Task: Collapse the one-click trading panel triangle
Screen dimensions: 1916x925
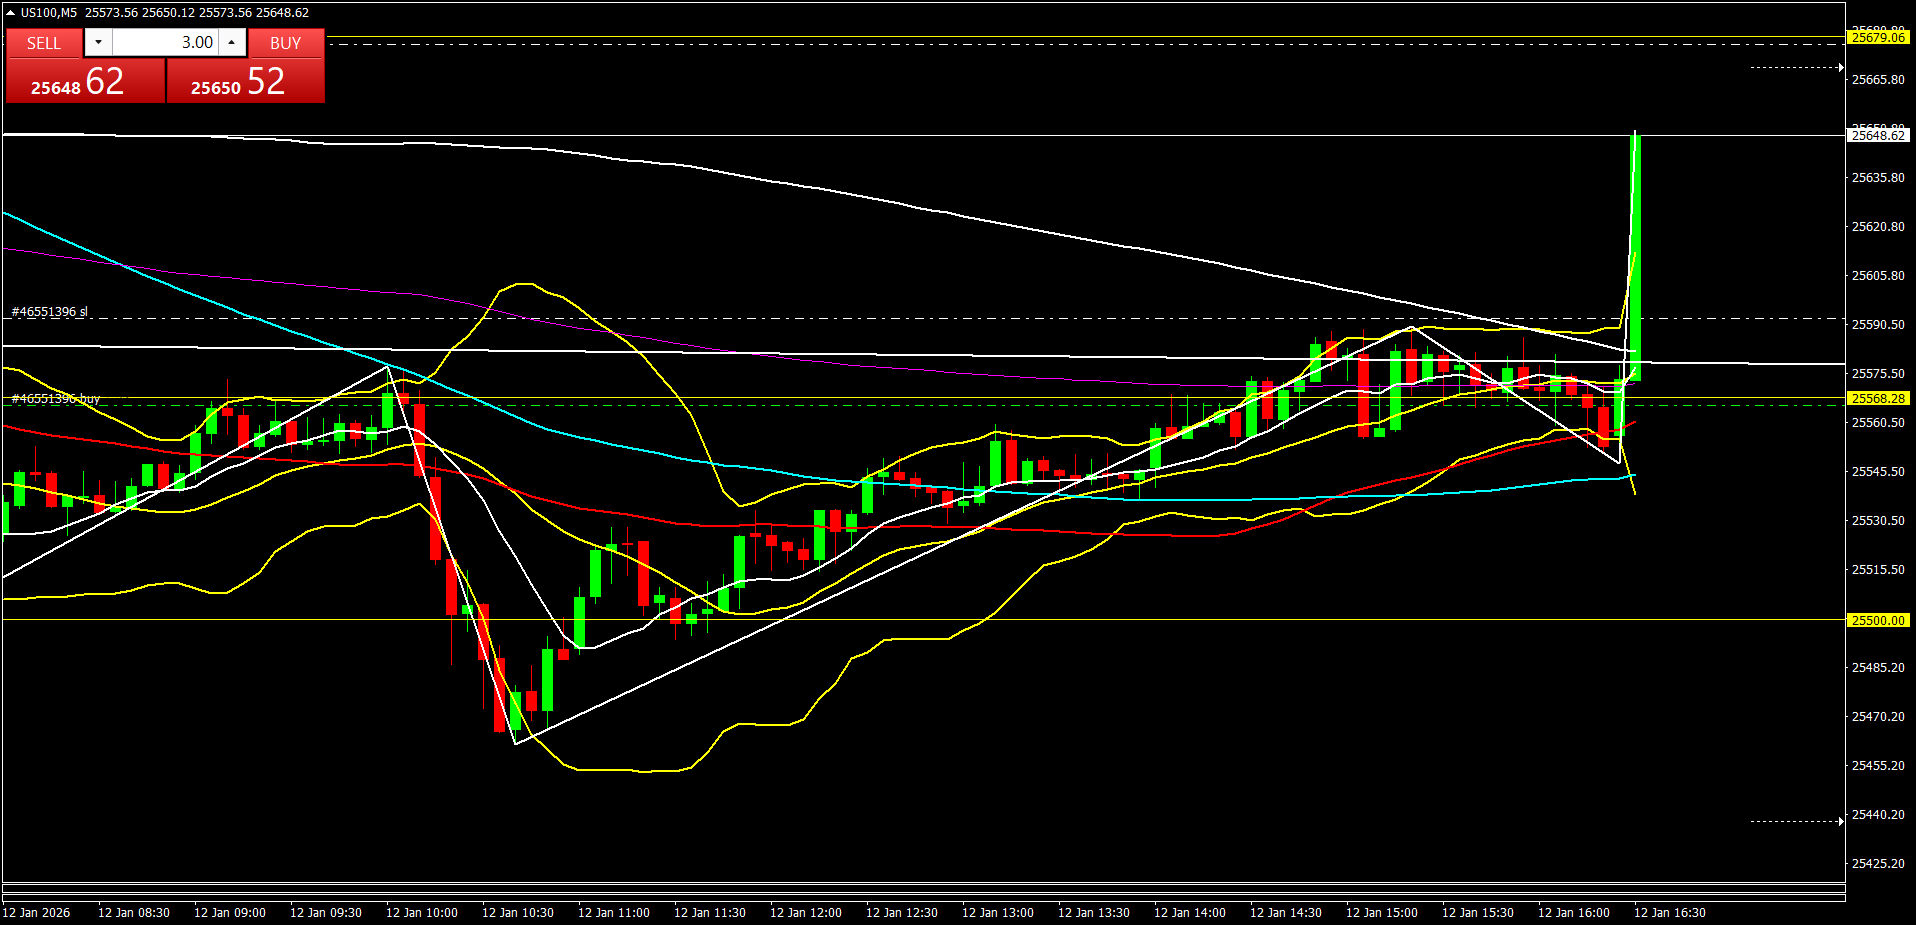Action: click(x=10, y=13)
